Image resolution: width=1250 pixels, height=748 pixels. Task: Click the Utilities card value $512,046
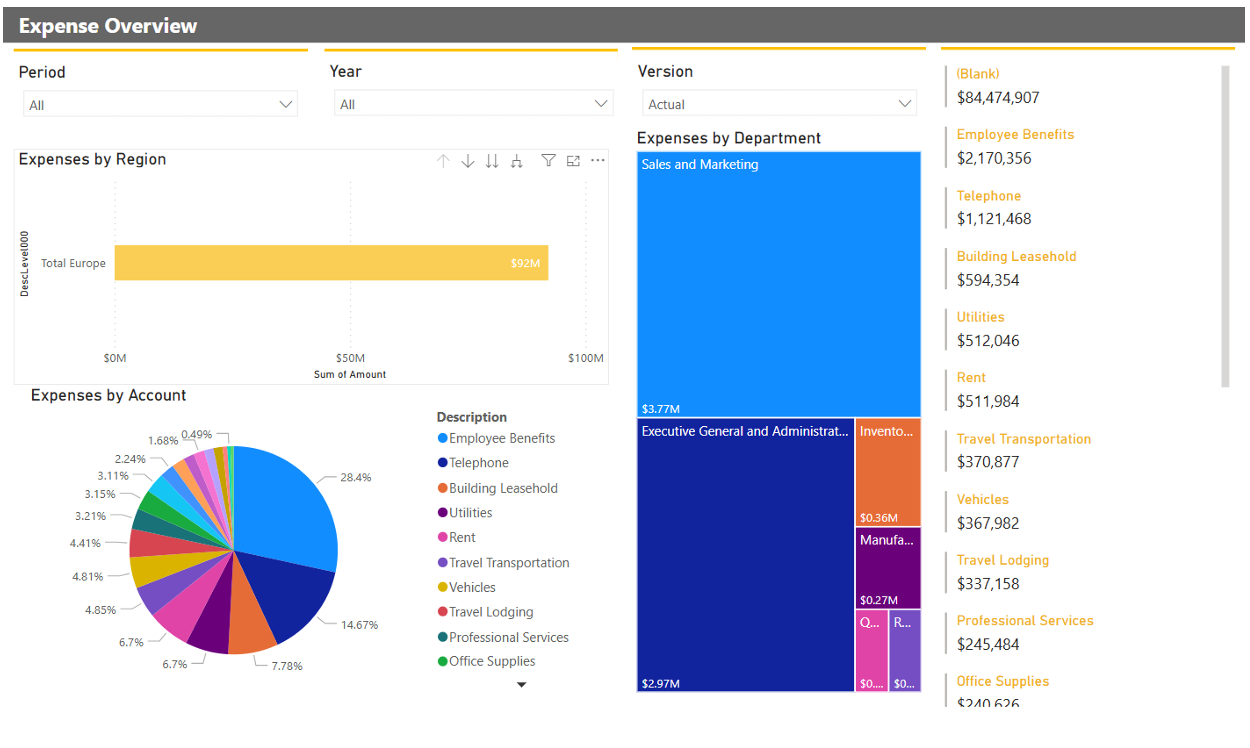coord(988,341)
